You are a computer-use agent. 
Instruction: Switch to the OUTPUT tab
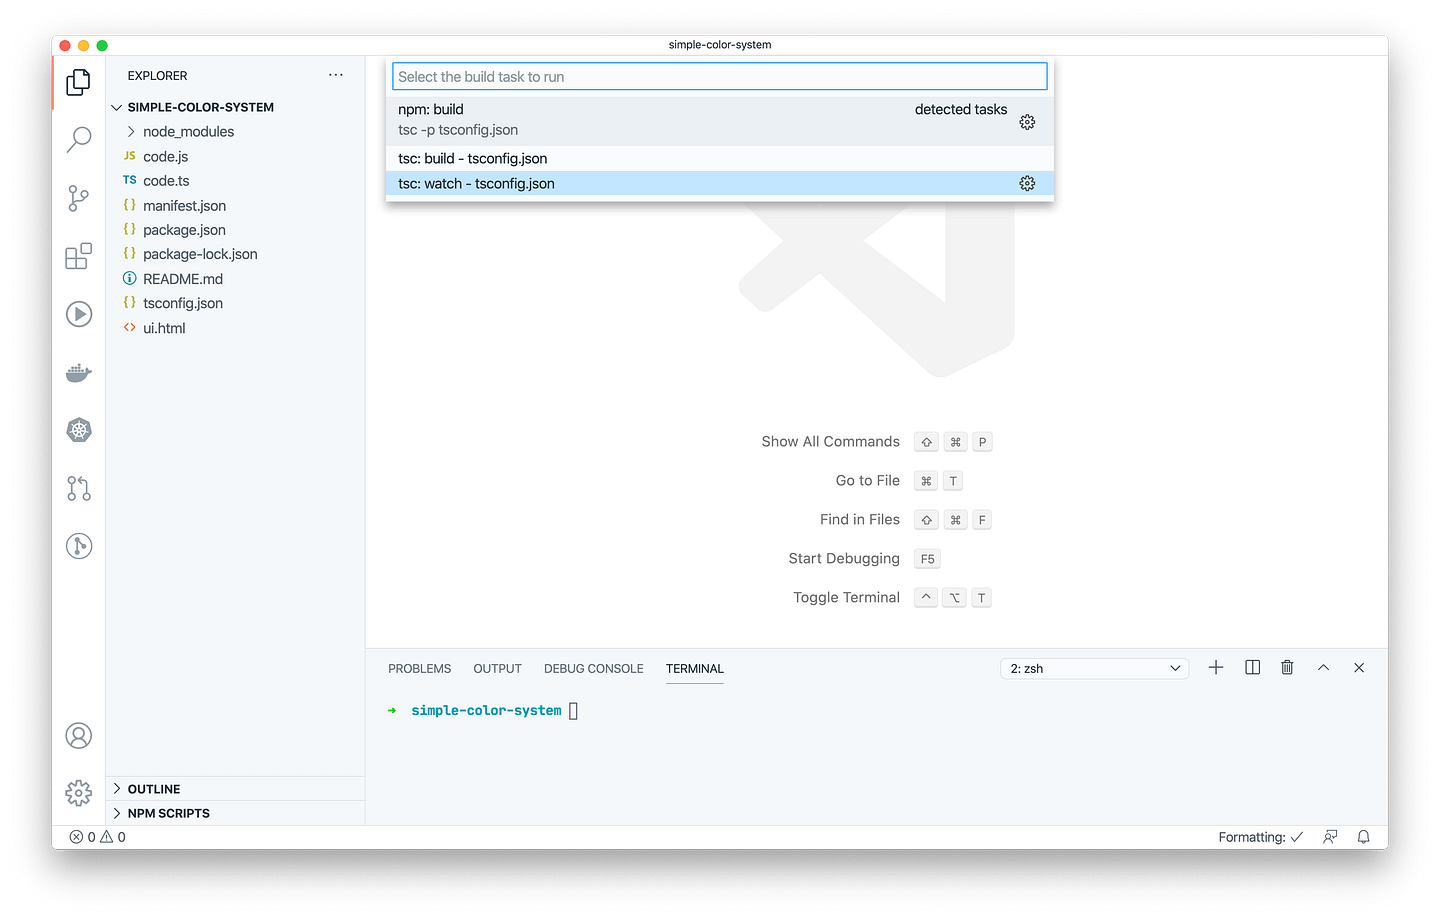498,669
